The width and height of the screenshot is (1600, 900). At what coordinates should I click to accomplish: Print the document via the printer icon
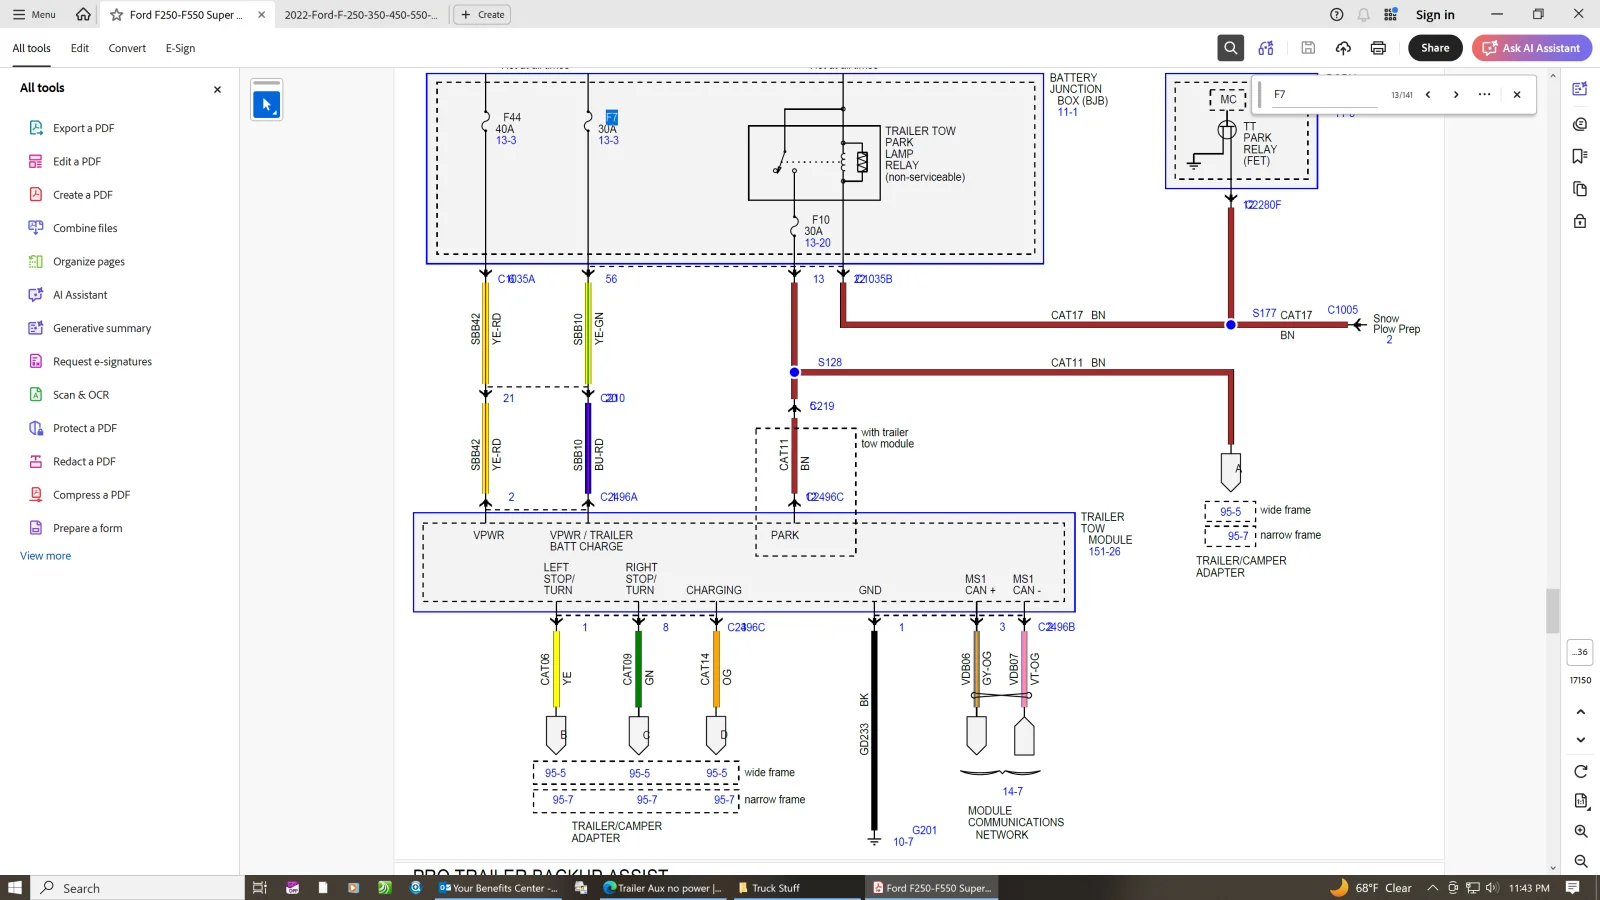(1378, 48)
